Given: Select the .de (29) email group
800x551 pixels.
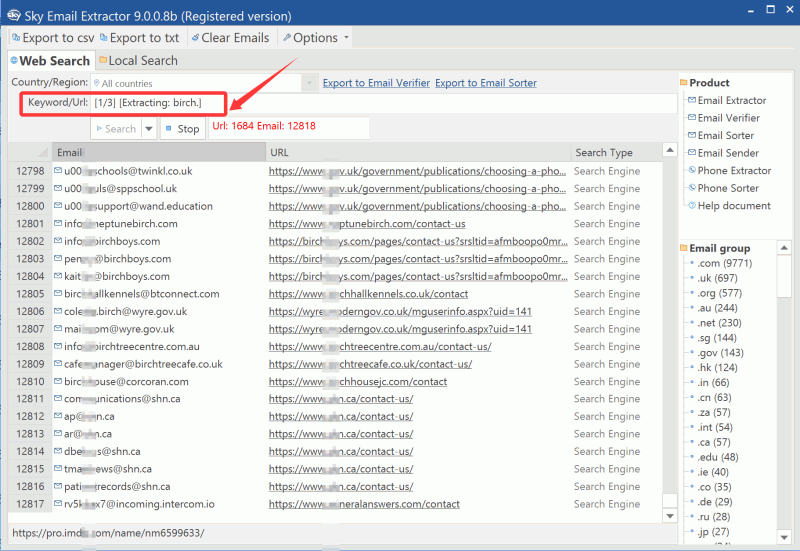Looking at the screenshot, I should [715, 502].
